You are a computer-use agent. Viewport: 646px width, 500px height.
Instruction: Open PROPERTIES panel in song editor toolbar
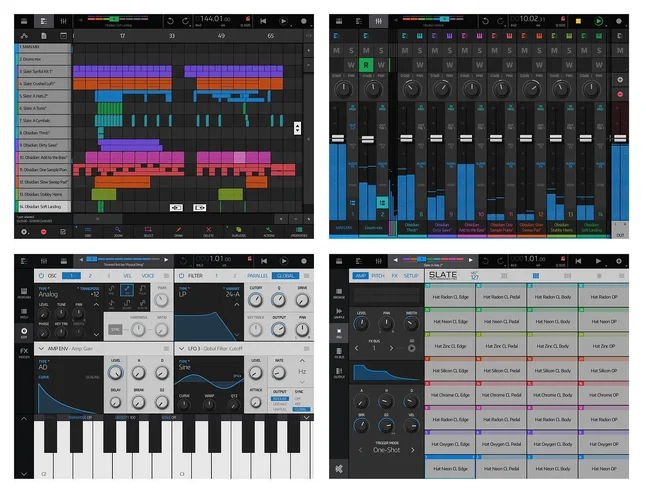tap(299, 231)
